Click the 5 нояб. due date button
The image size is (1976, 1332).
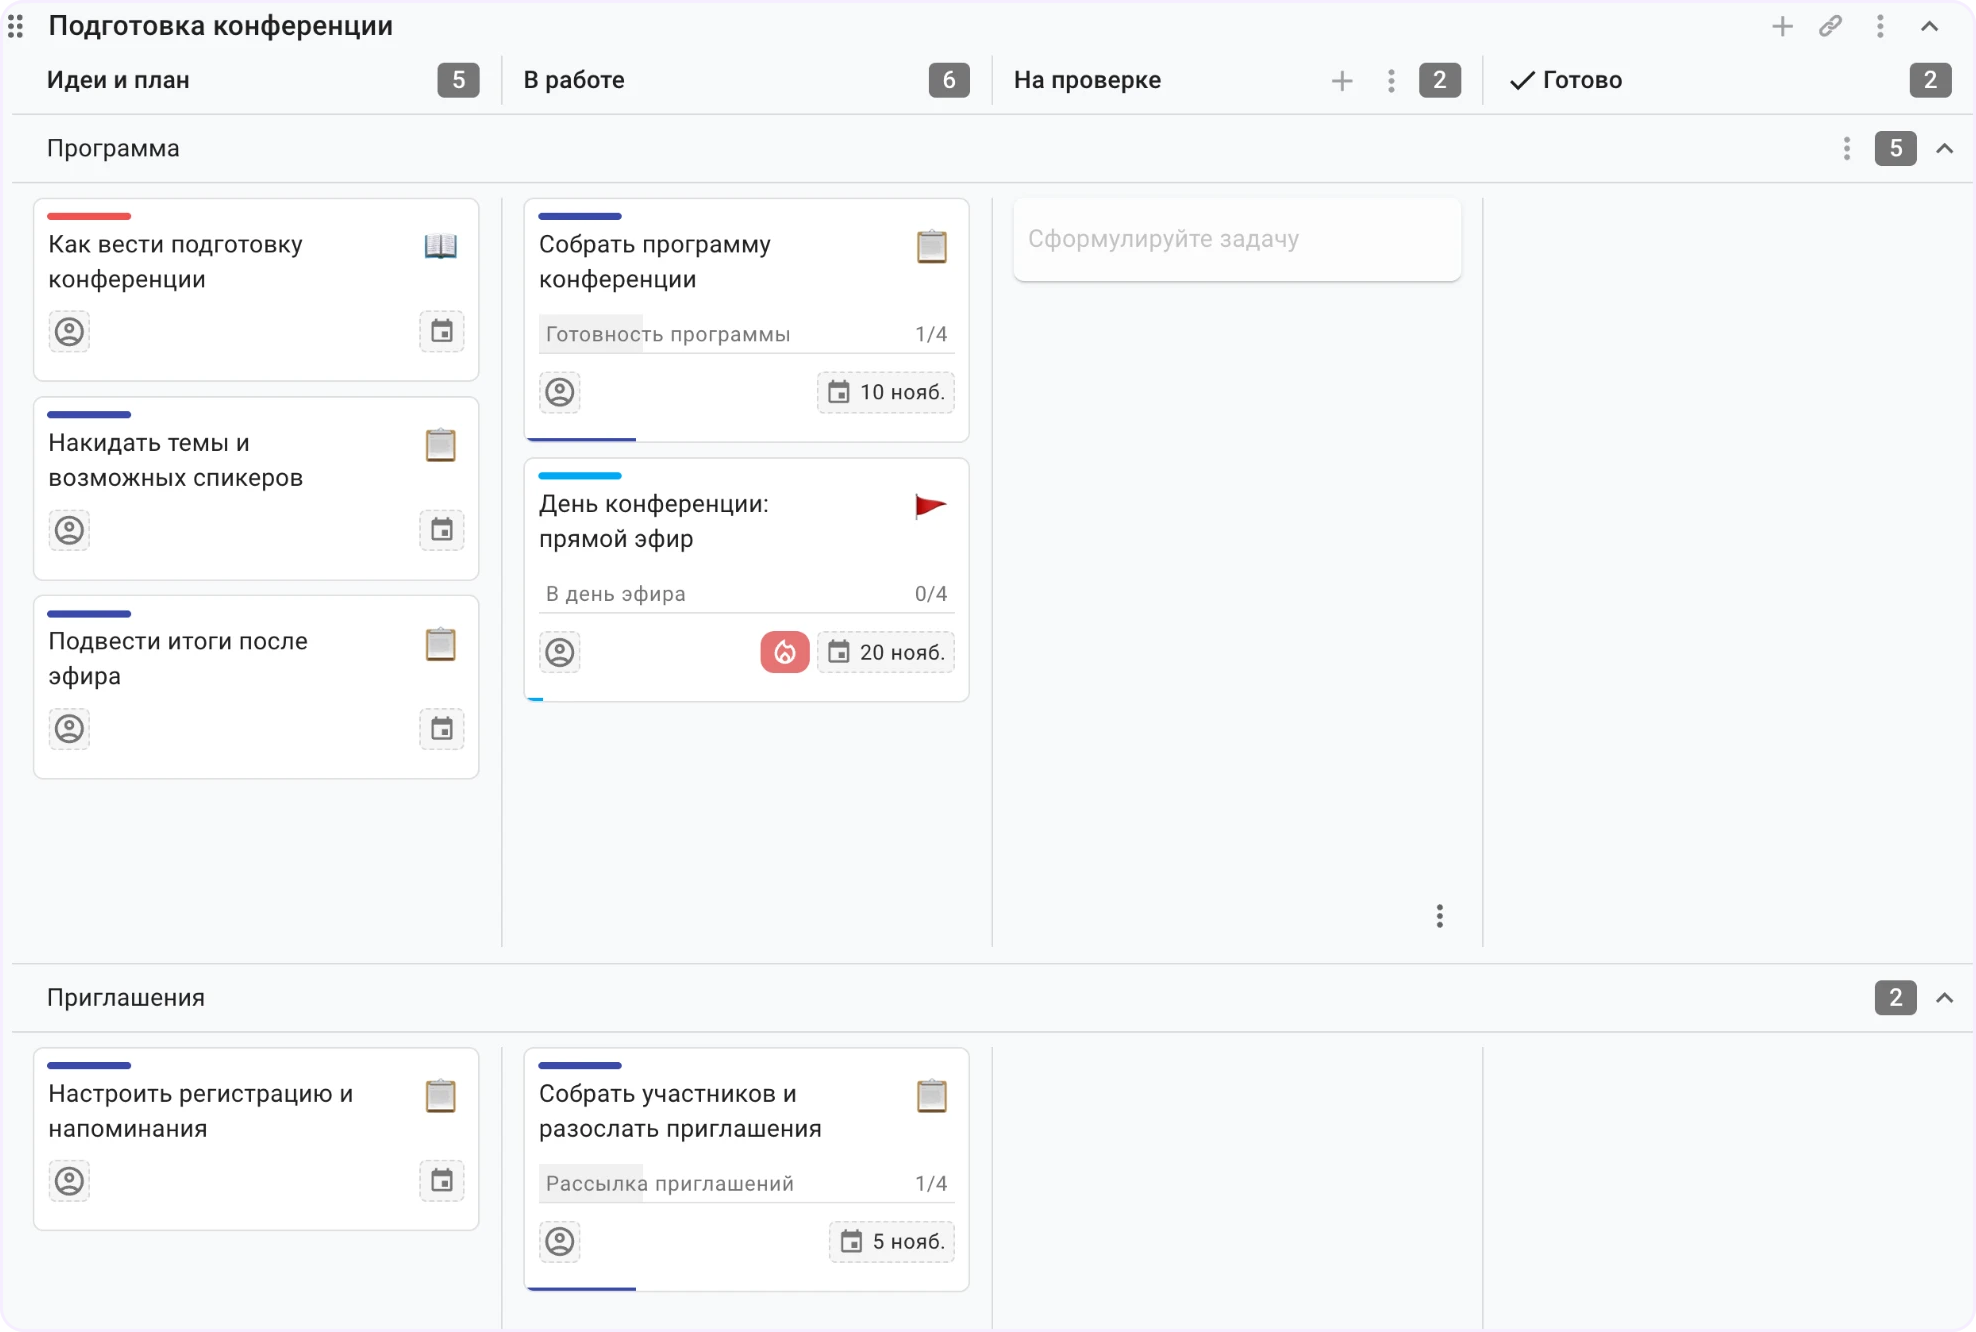(x=892, y=1241)
